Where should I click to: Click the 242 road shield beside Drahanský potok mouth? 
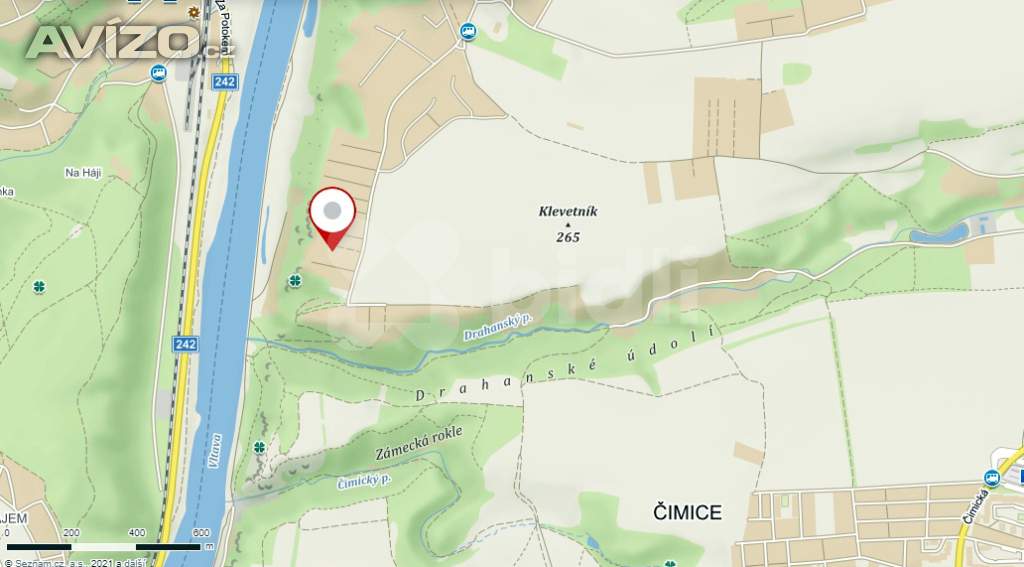pos(185,344)
